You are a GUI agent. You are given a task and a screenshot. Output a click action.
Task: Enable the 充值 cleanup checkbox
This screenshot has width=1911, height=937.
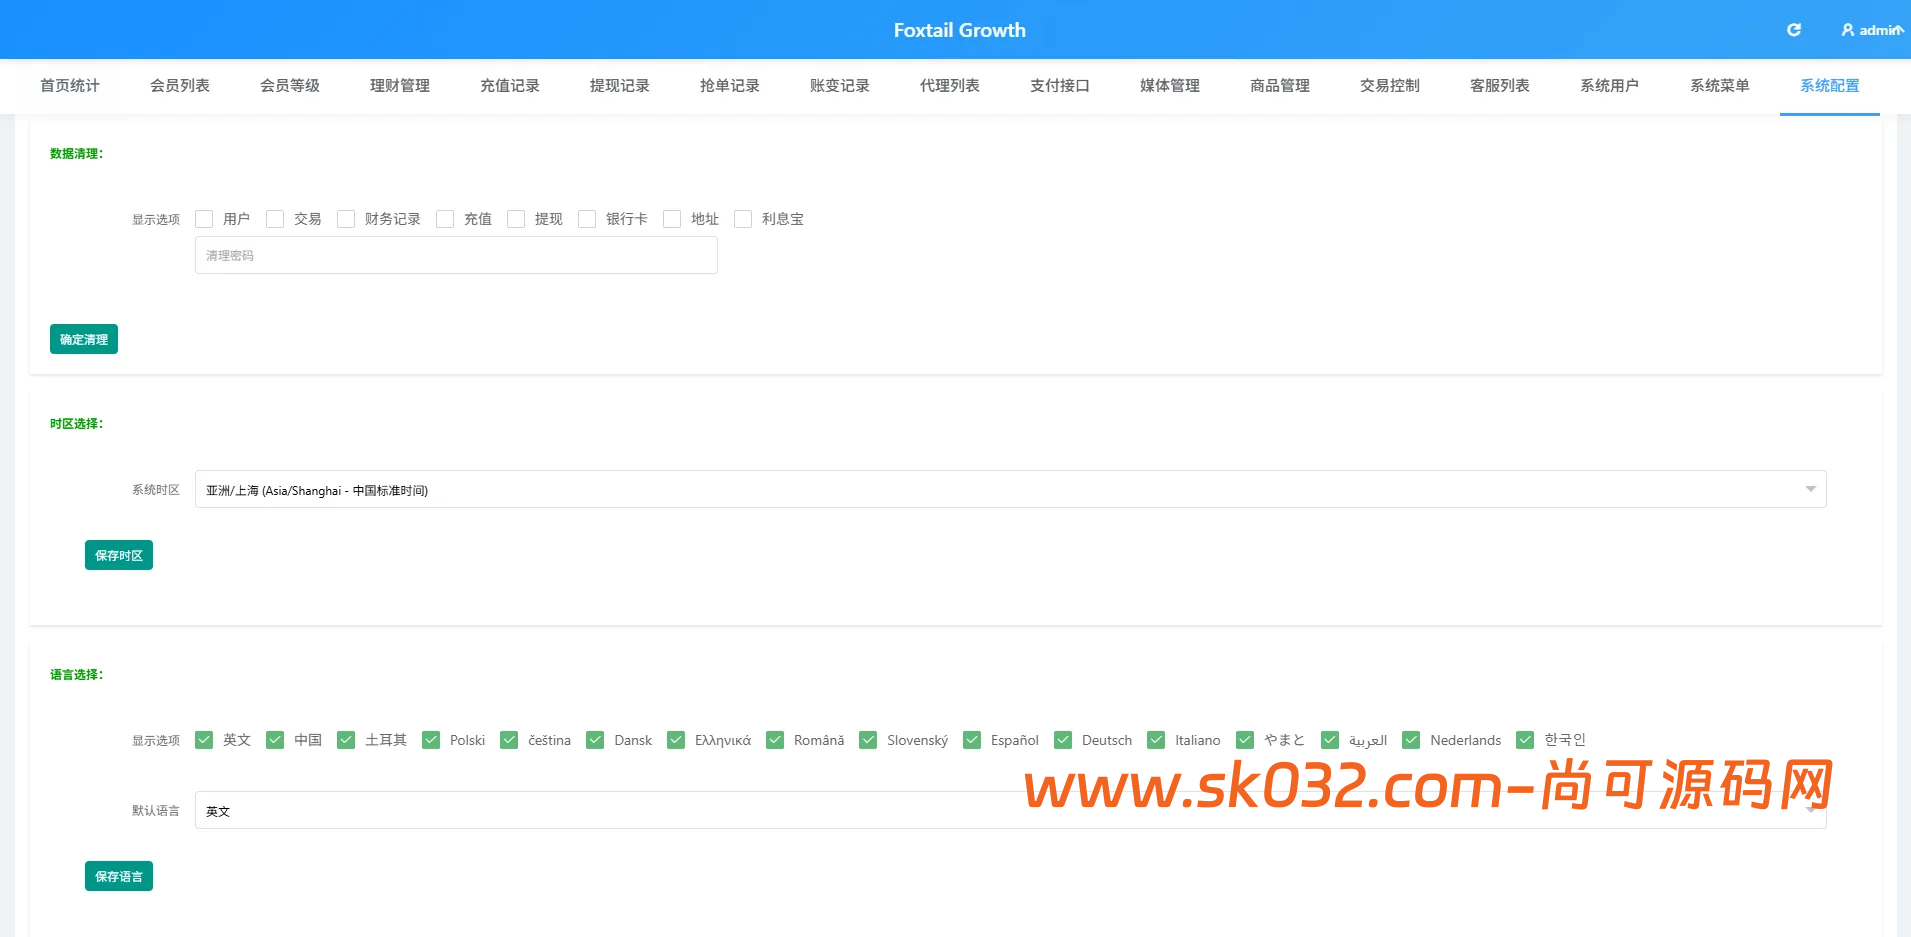pyautogui.click(x=445, y=219)
